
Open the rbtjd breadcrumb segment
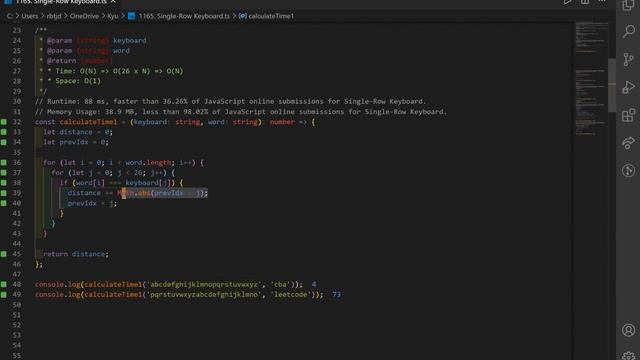point(54,16)
